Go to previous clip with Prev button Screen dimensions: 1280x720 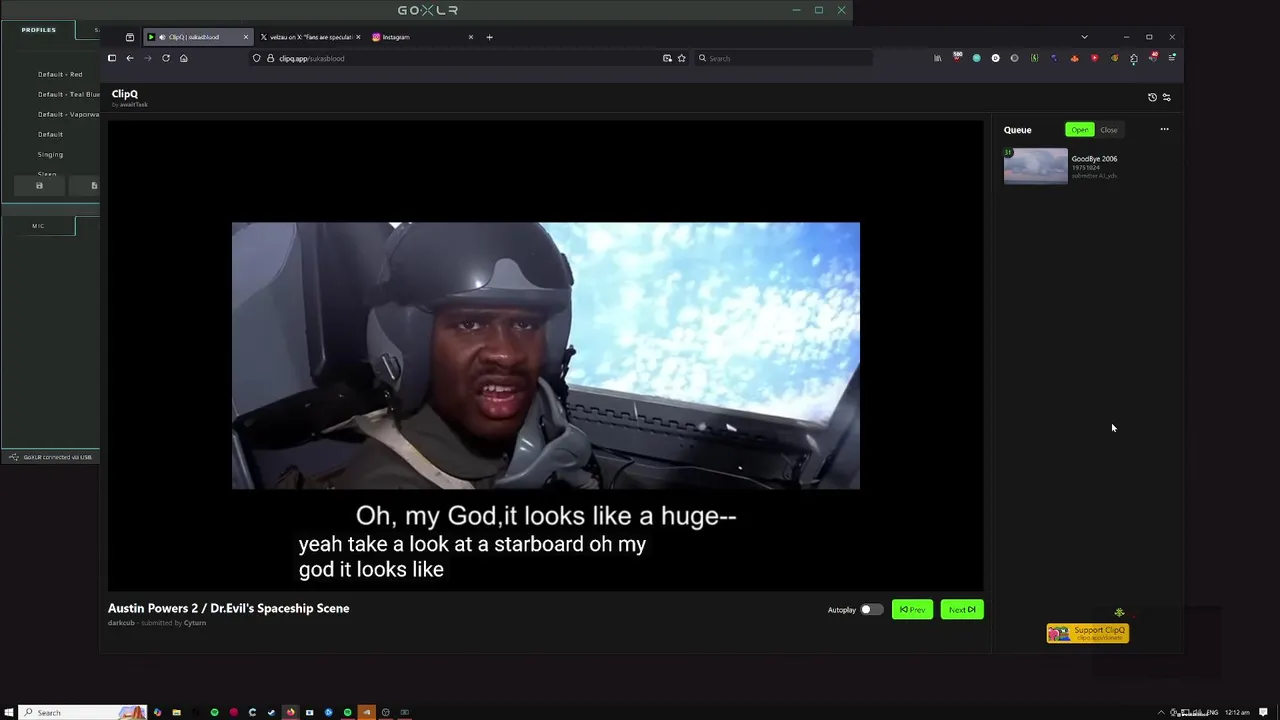pyautogui.click(x=912, y=609)
